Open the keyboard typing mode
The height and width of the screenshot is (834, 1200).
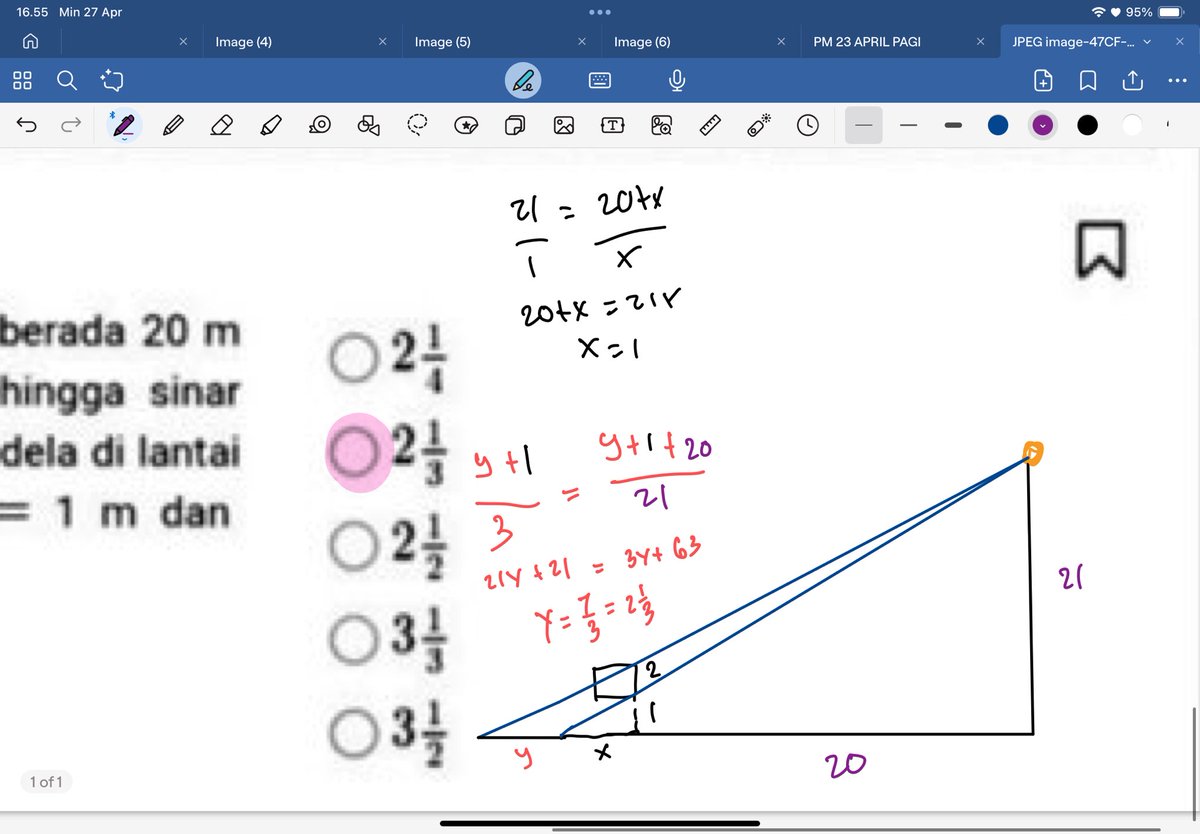(600, 80)
